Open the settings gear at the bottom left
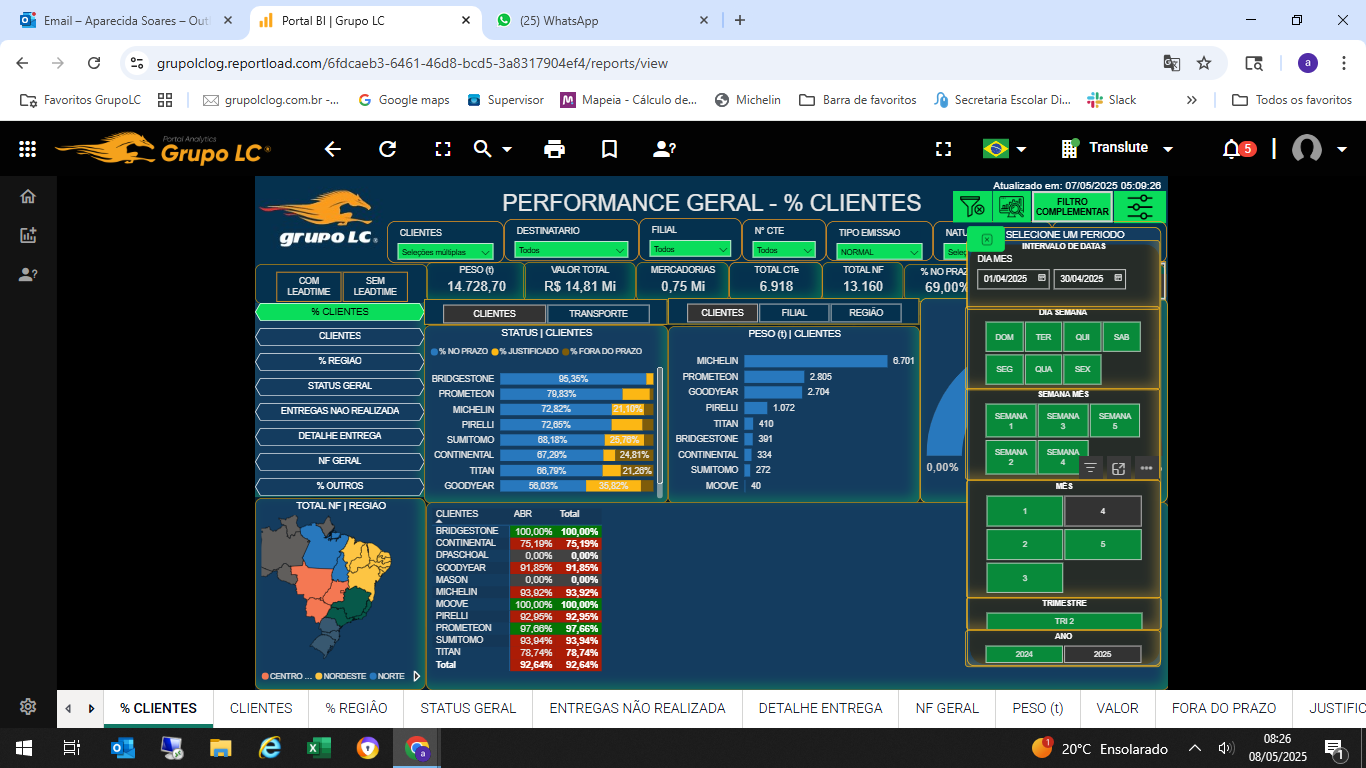 (x=28, y=707)
